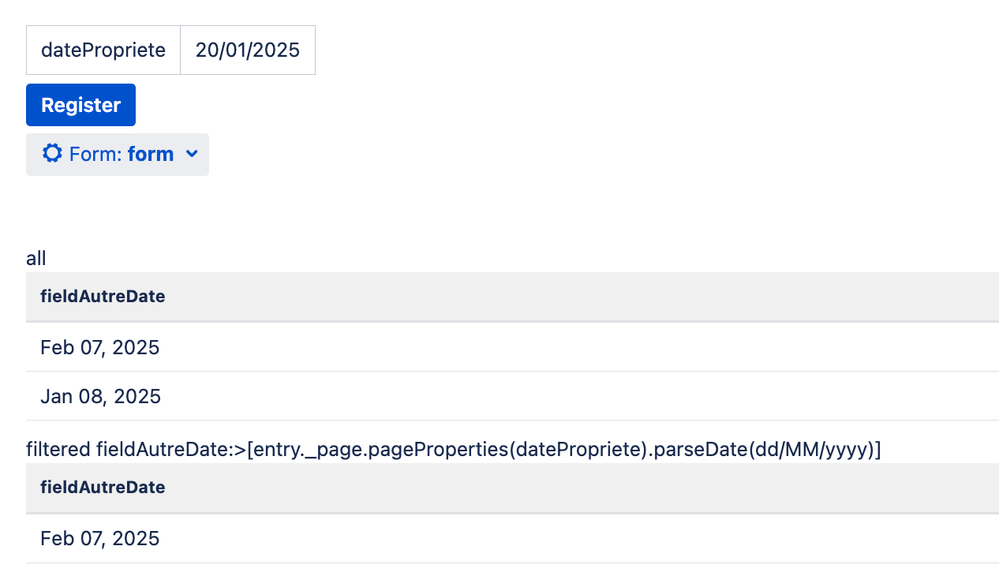Click the fieldAutreDate header in the all table
The width and height of the screenshot is (999, 587).
(x=102, y=296)
